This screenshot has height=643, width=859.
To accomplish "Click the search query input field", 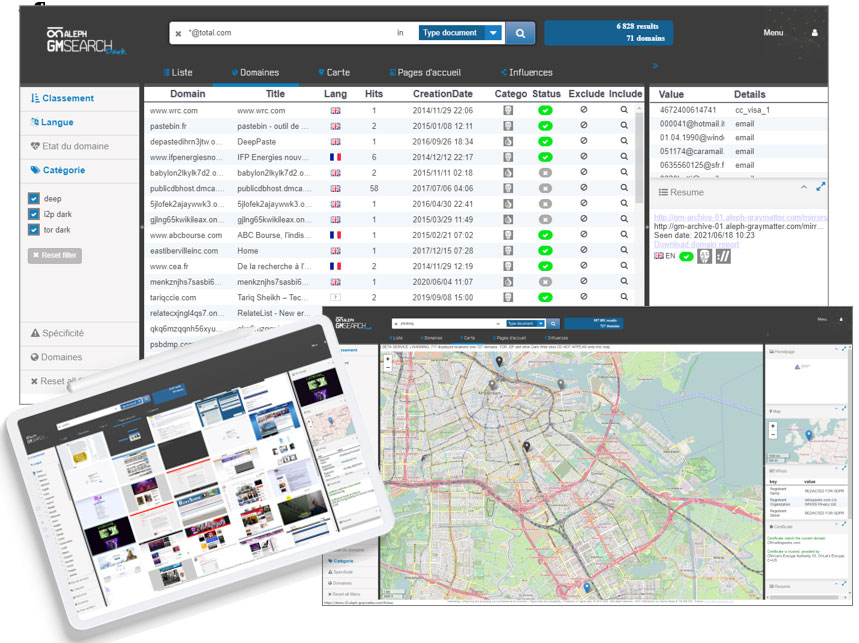I will [x=288, y=33].
